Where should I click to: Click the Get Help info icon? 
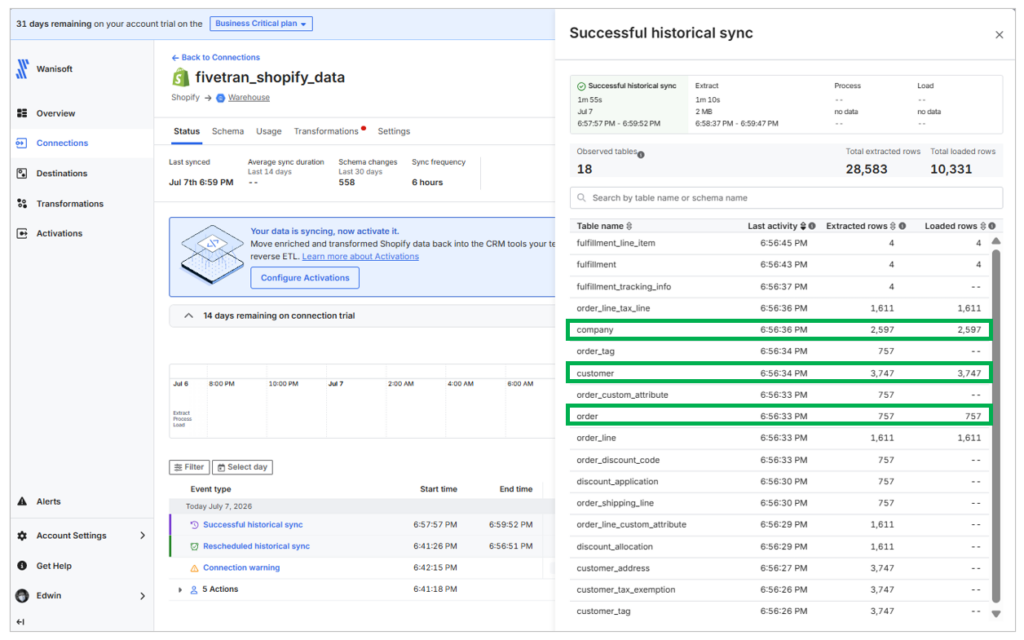(22, 566)
